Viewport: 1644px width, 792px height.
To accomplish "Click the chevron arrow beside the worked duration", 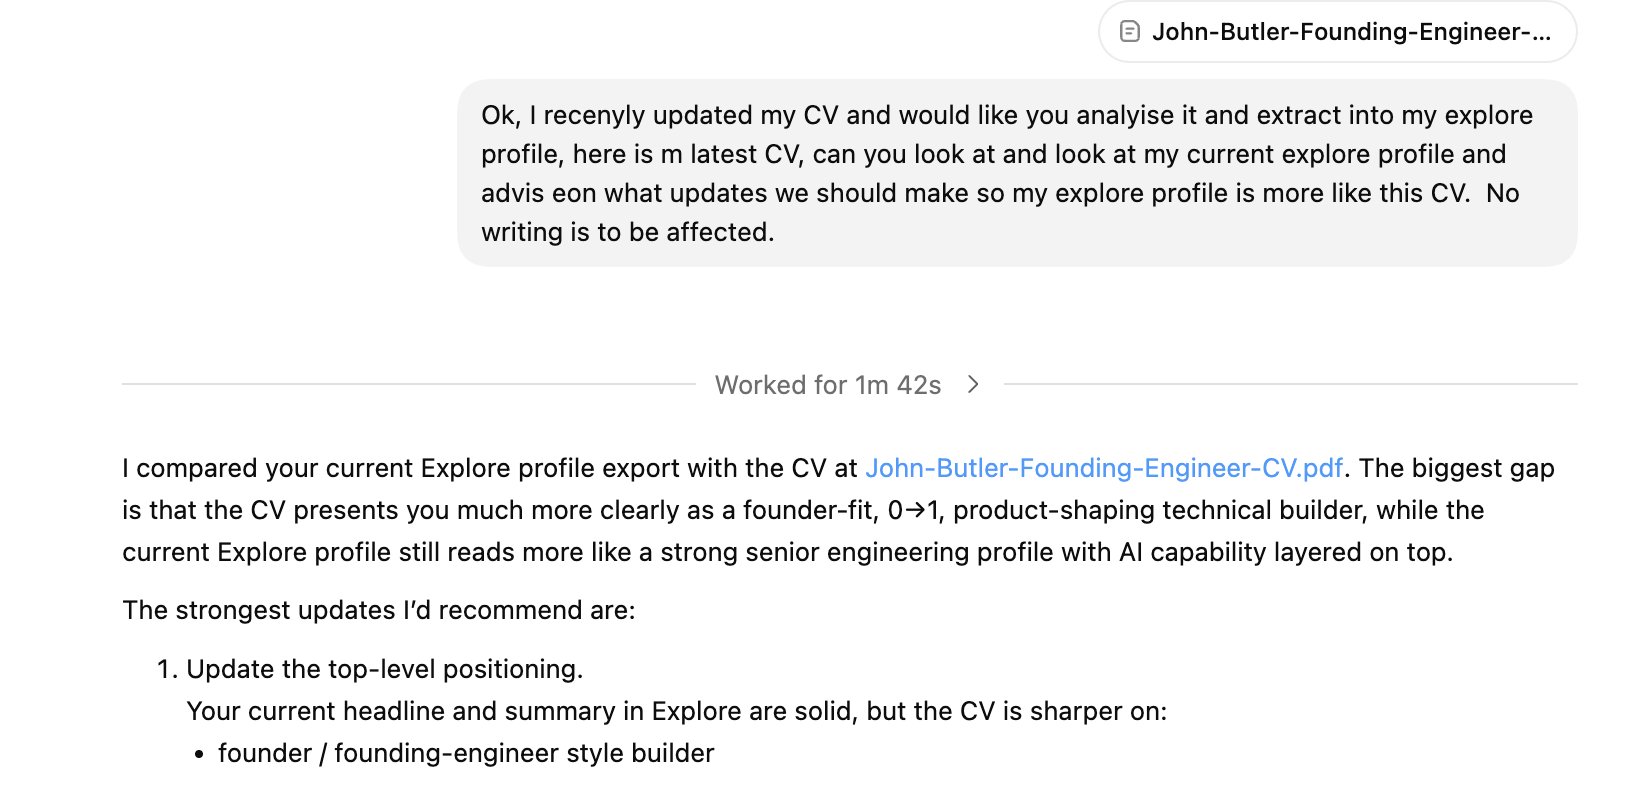I will click(x=973, y=384).
